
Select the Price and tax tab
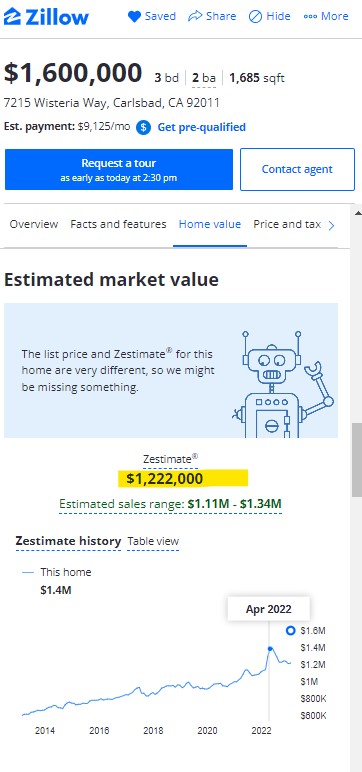pyautogui.click(x=287, y=225)
